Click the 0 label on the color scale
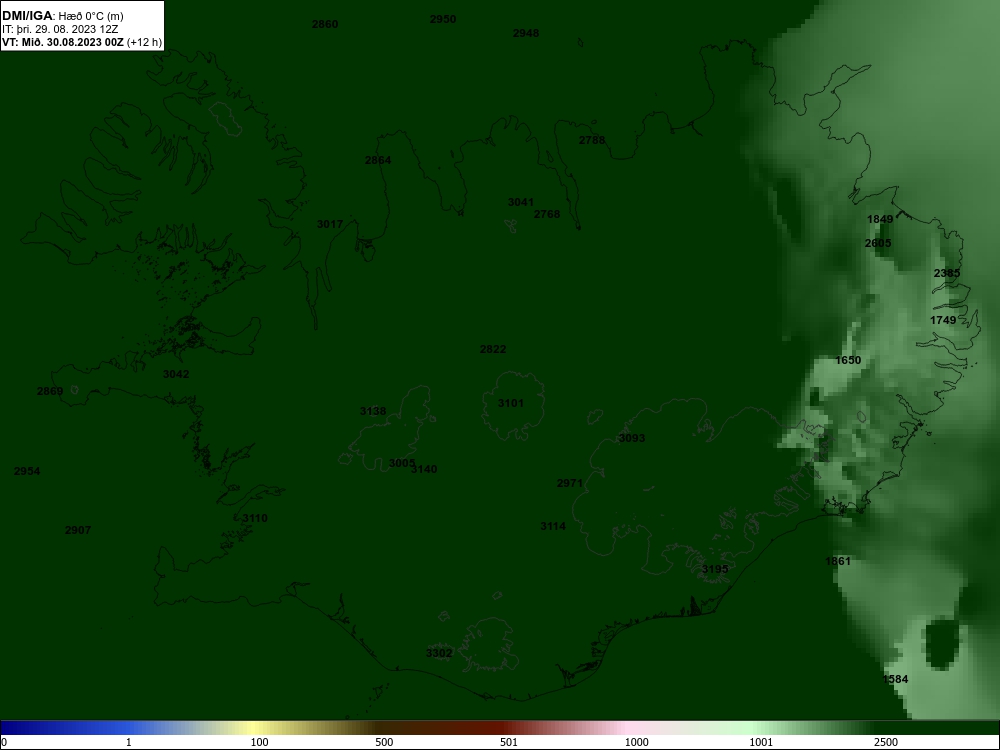Image resolution: width=1000 pixels, height=750 pixels. [x=4, y=742]
